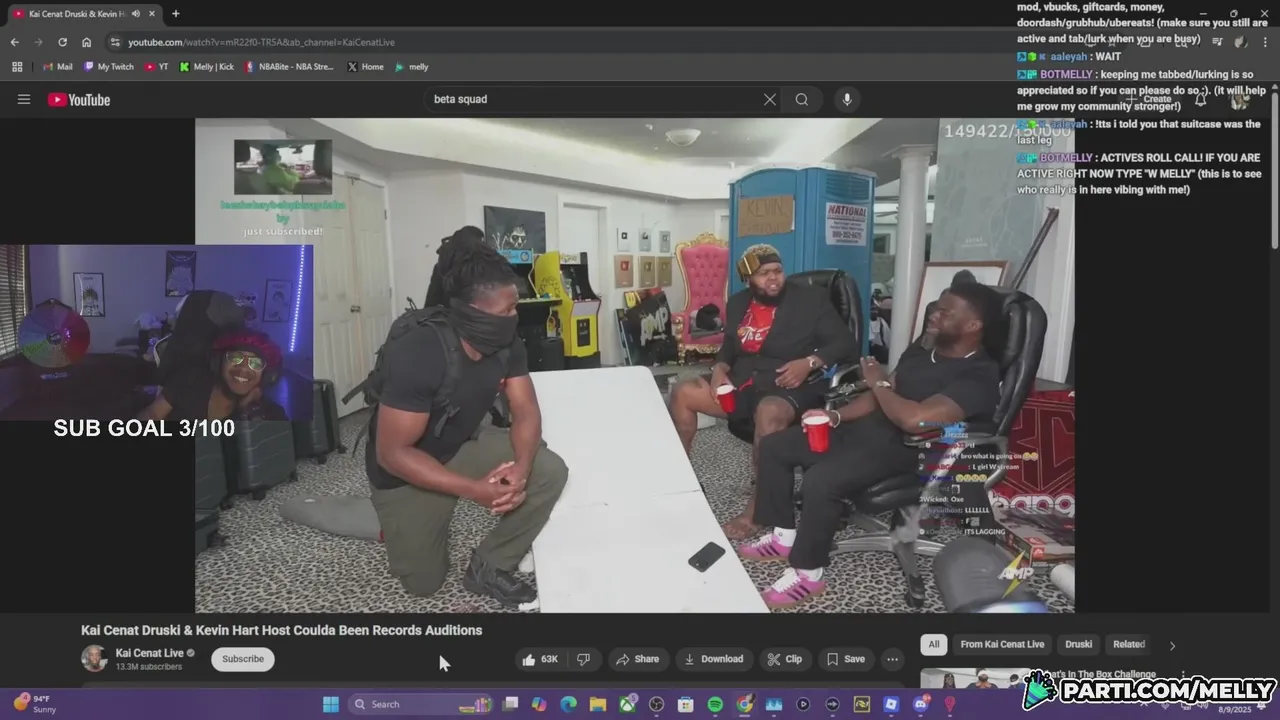Open the weather widget showing 94°F
1280x720 pixels.
(35, 704)
